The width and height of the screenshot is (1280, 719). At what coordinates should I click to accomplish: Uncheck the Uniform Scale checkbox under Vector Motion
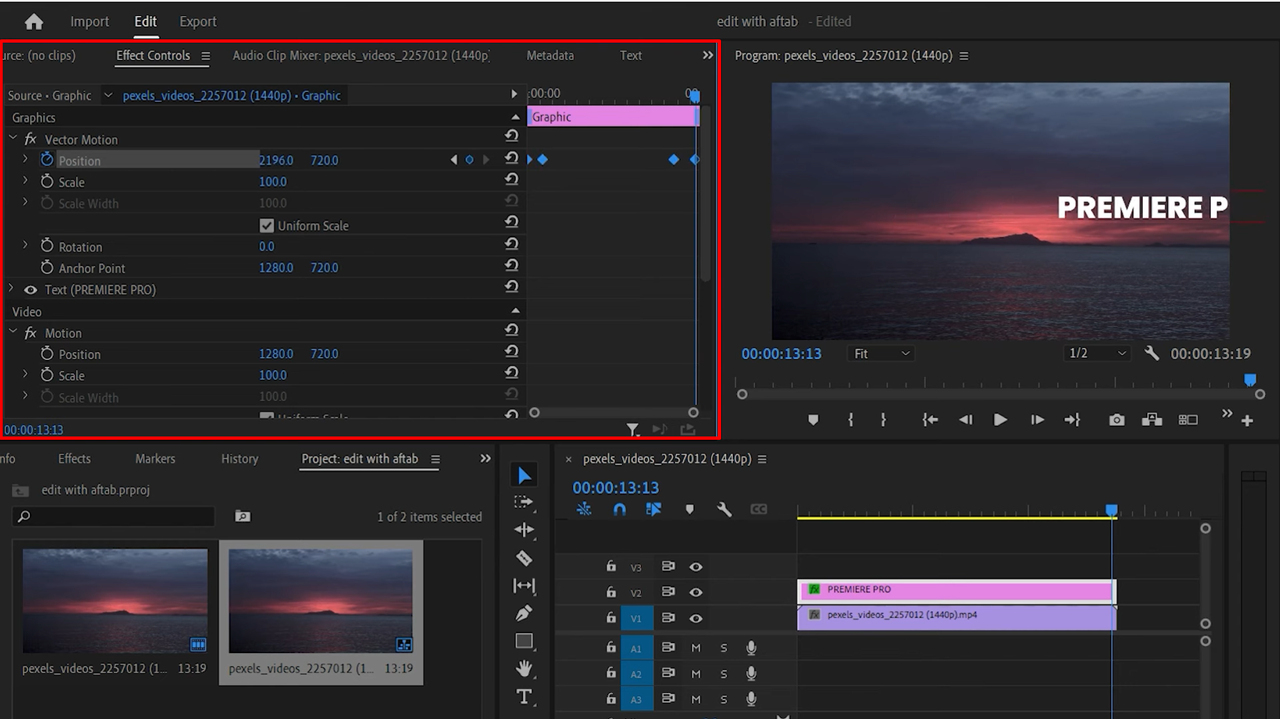[x=267, y=225]
